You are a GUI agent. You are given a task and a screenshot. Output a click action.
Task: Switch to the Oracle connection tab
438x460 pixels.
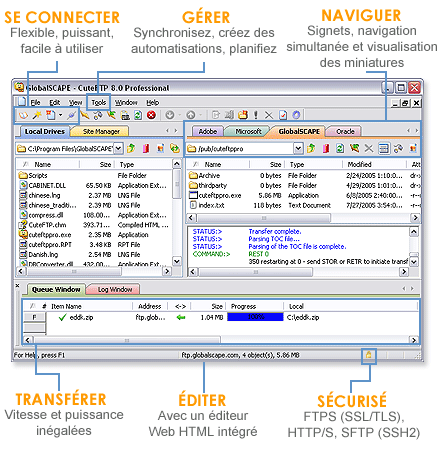(345, 131)
